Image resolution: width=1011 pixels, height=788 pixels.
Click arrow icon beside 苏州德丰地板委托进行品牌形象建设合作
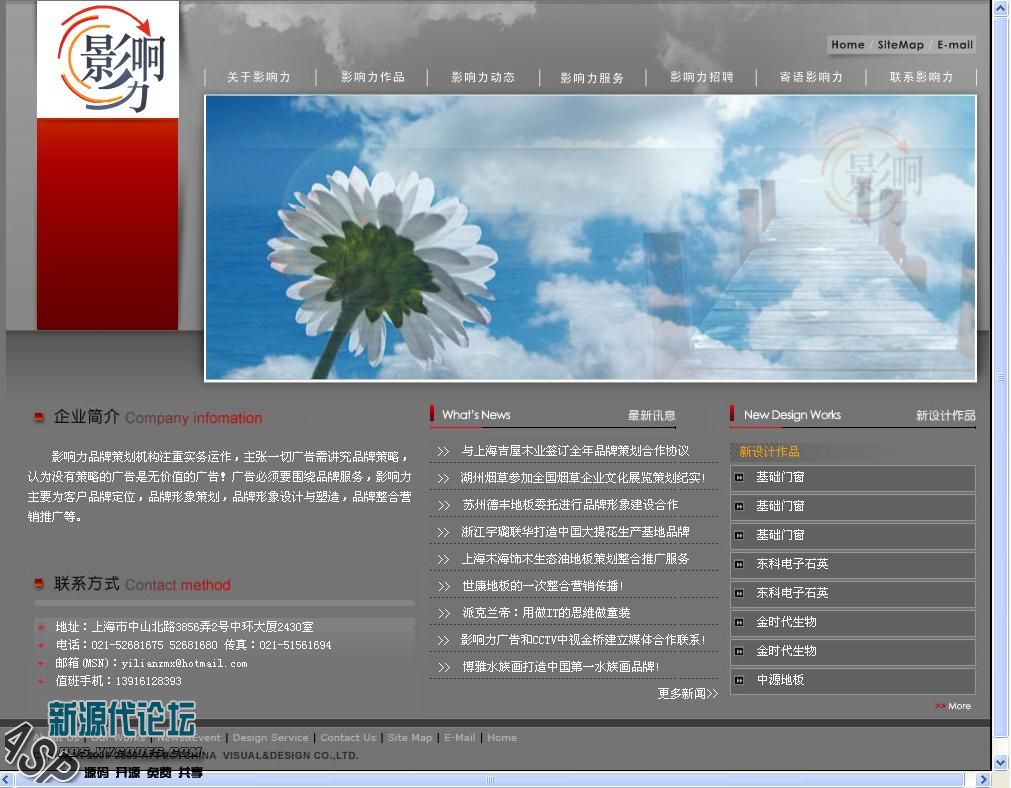[443, 506]
